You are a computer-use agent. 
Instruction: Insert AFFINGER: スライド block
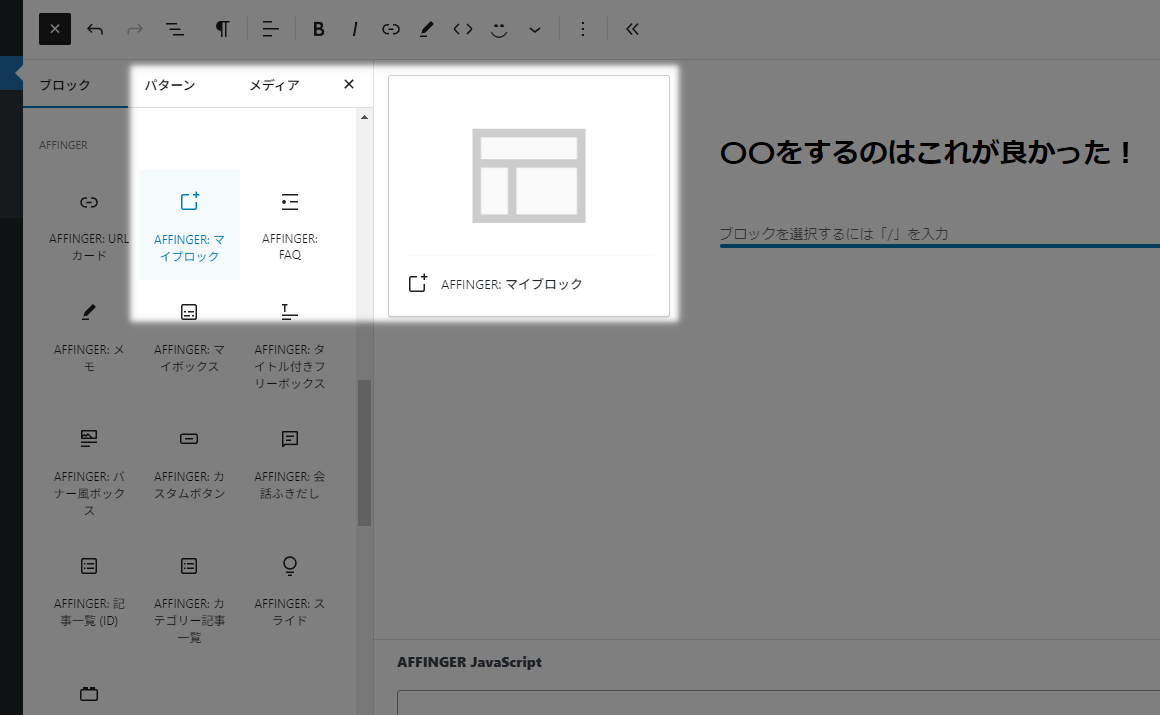pos(290,598)
